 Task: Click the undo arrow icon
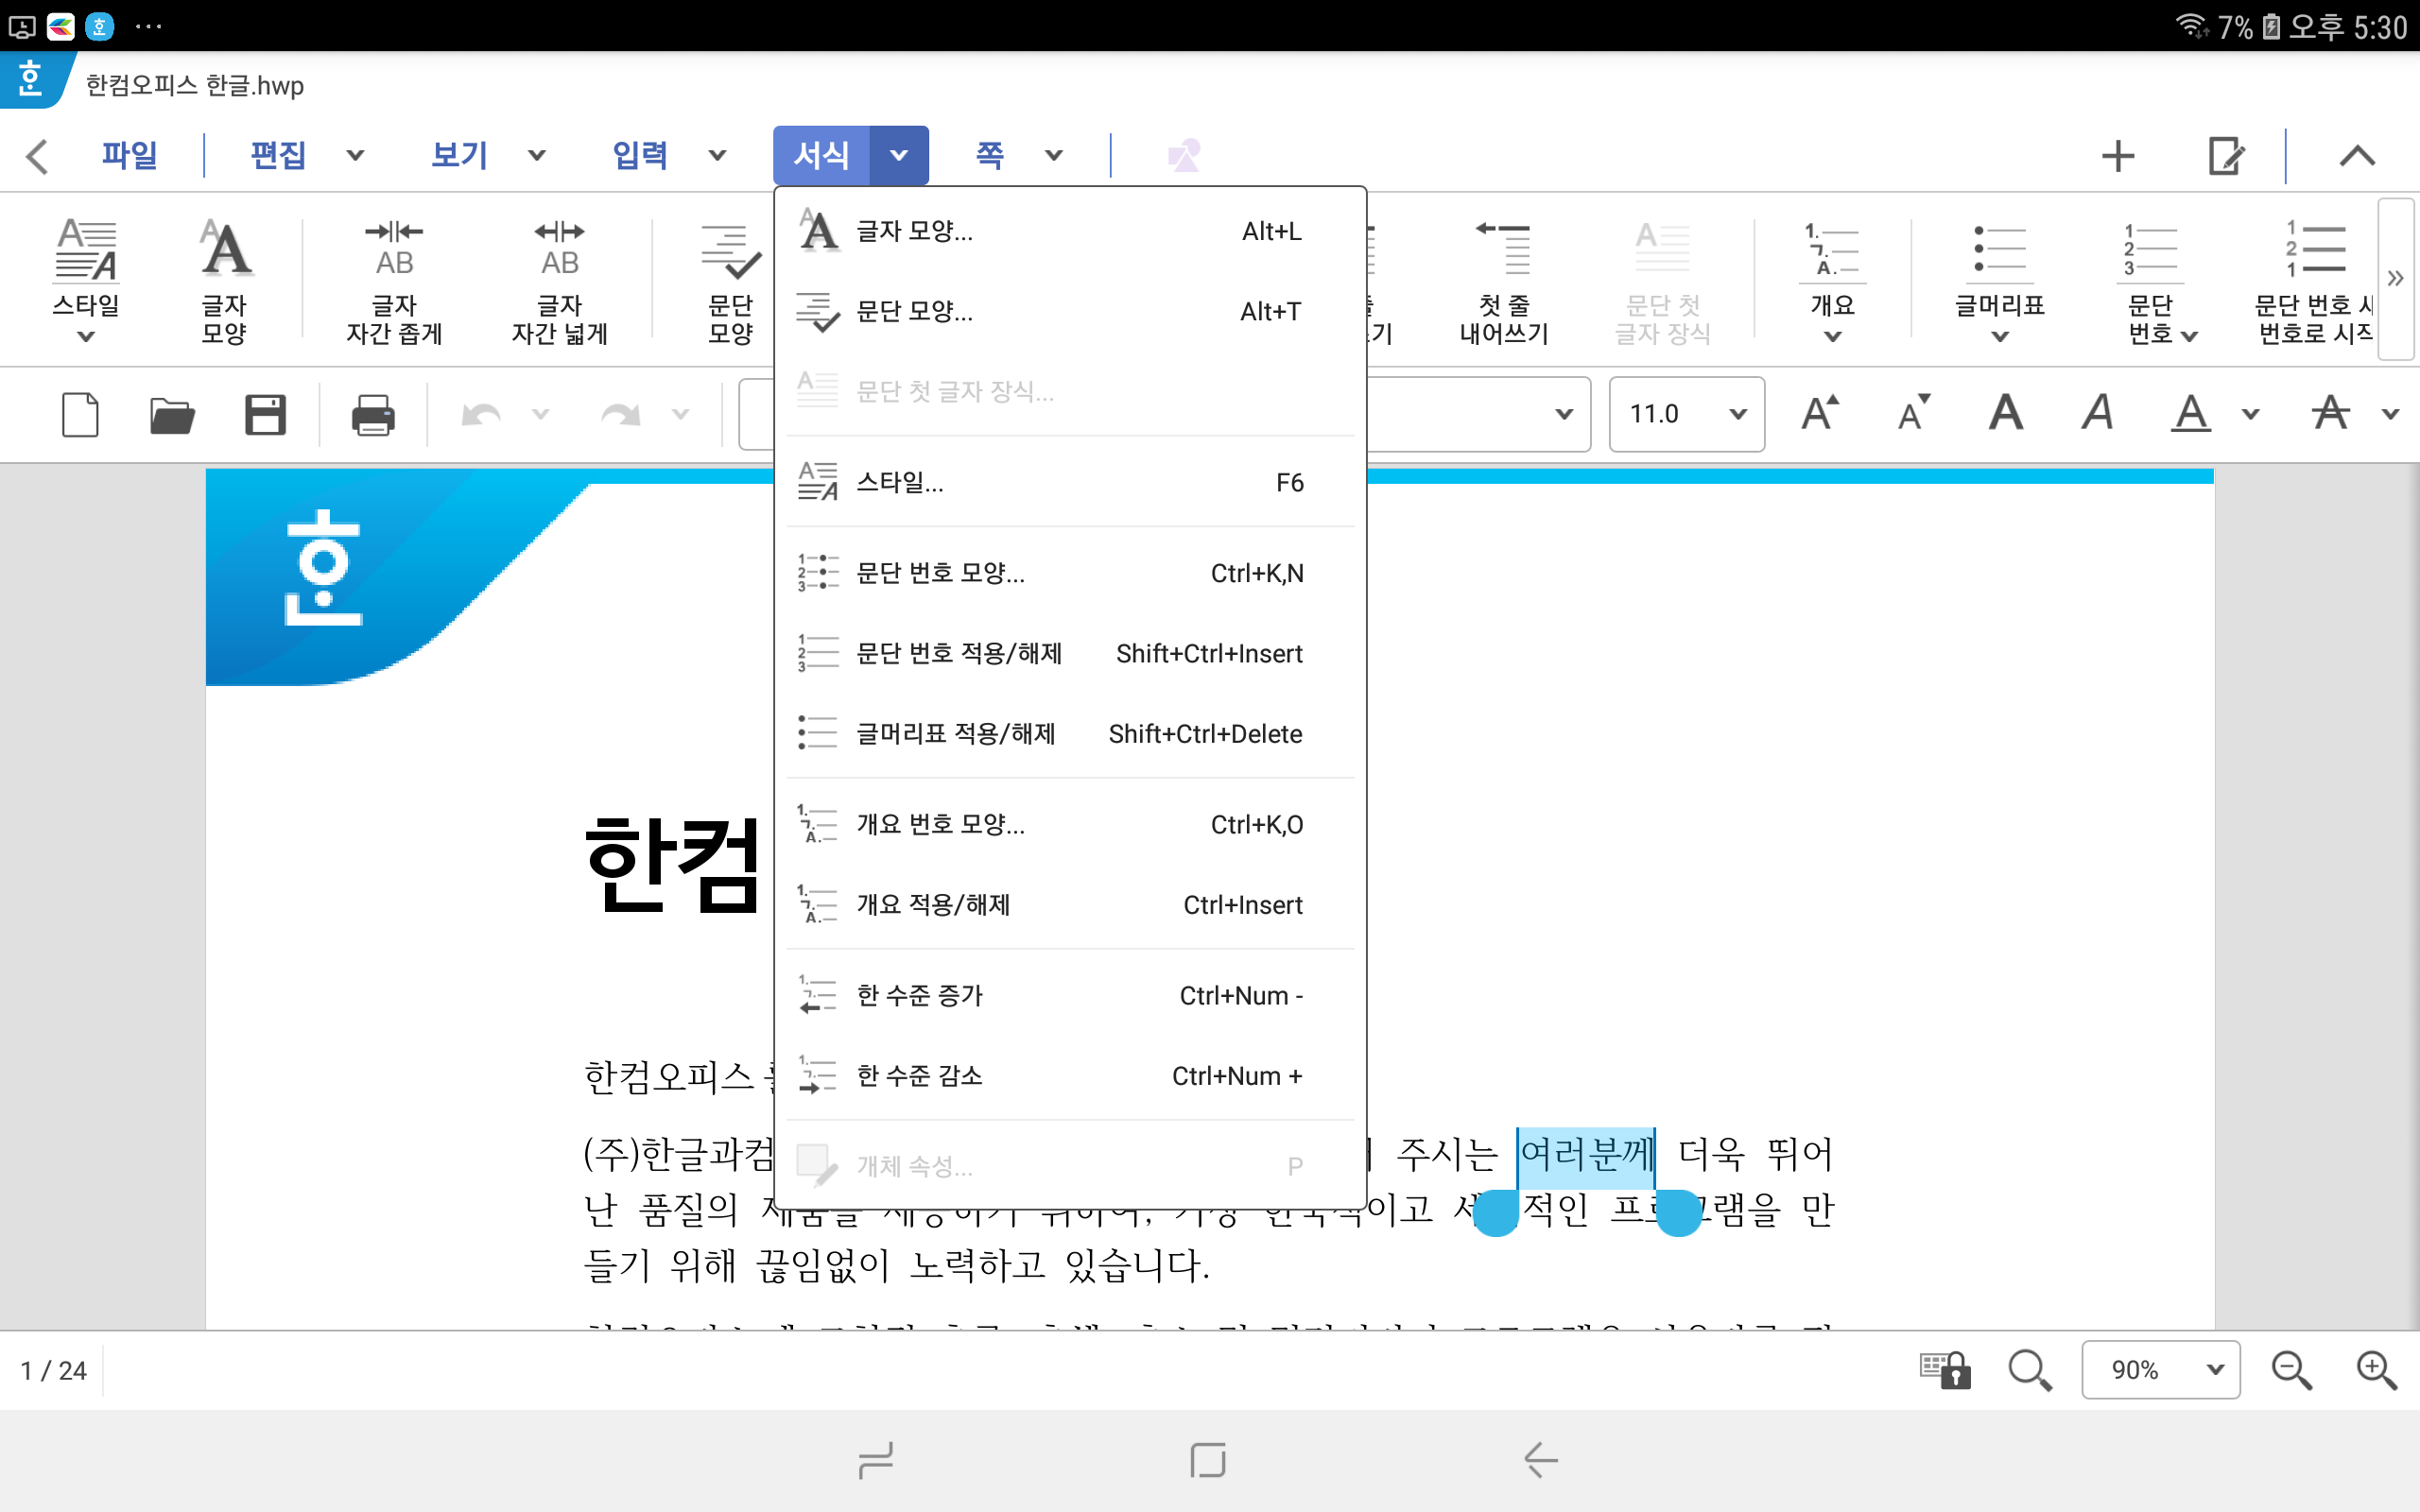tap(481, 414)
